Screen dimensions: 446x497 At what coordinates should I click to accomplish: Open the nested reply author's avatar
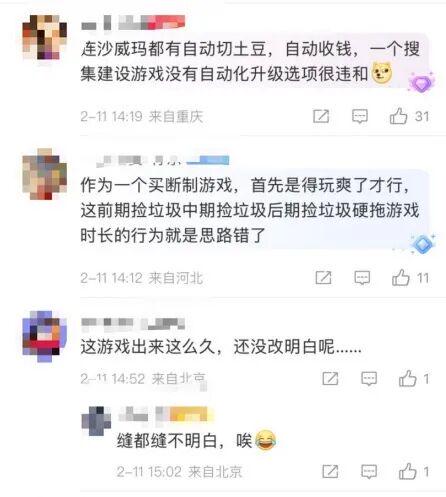point(96,421)
